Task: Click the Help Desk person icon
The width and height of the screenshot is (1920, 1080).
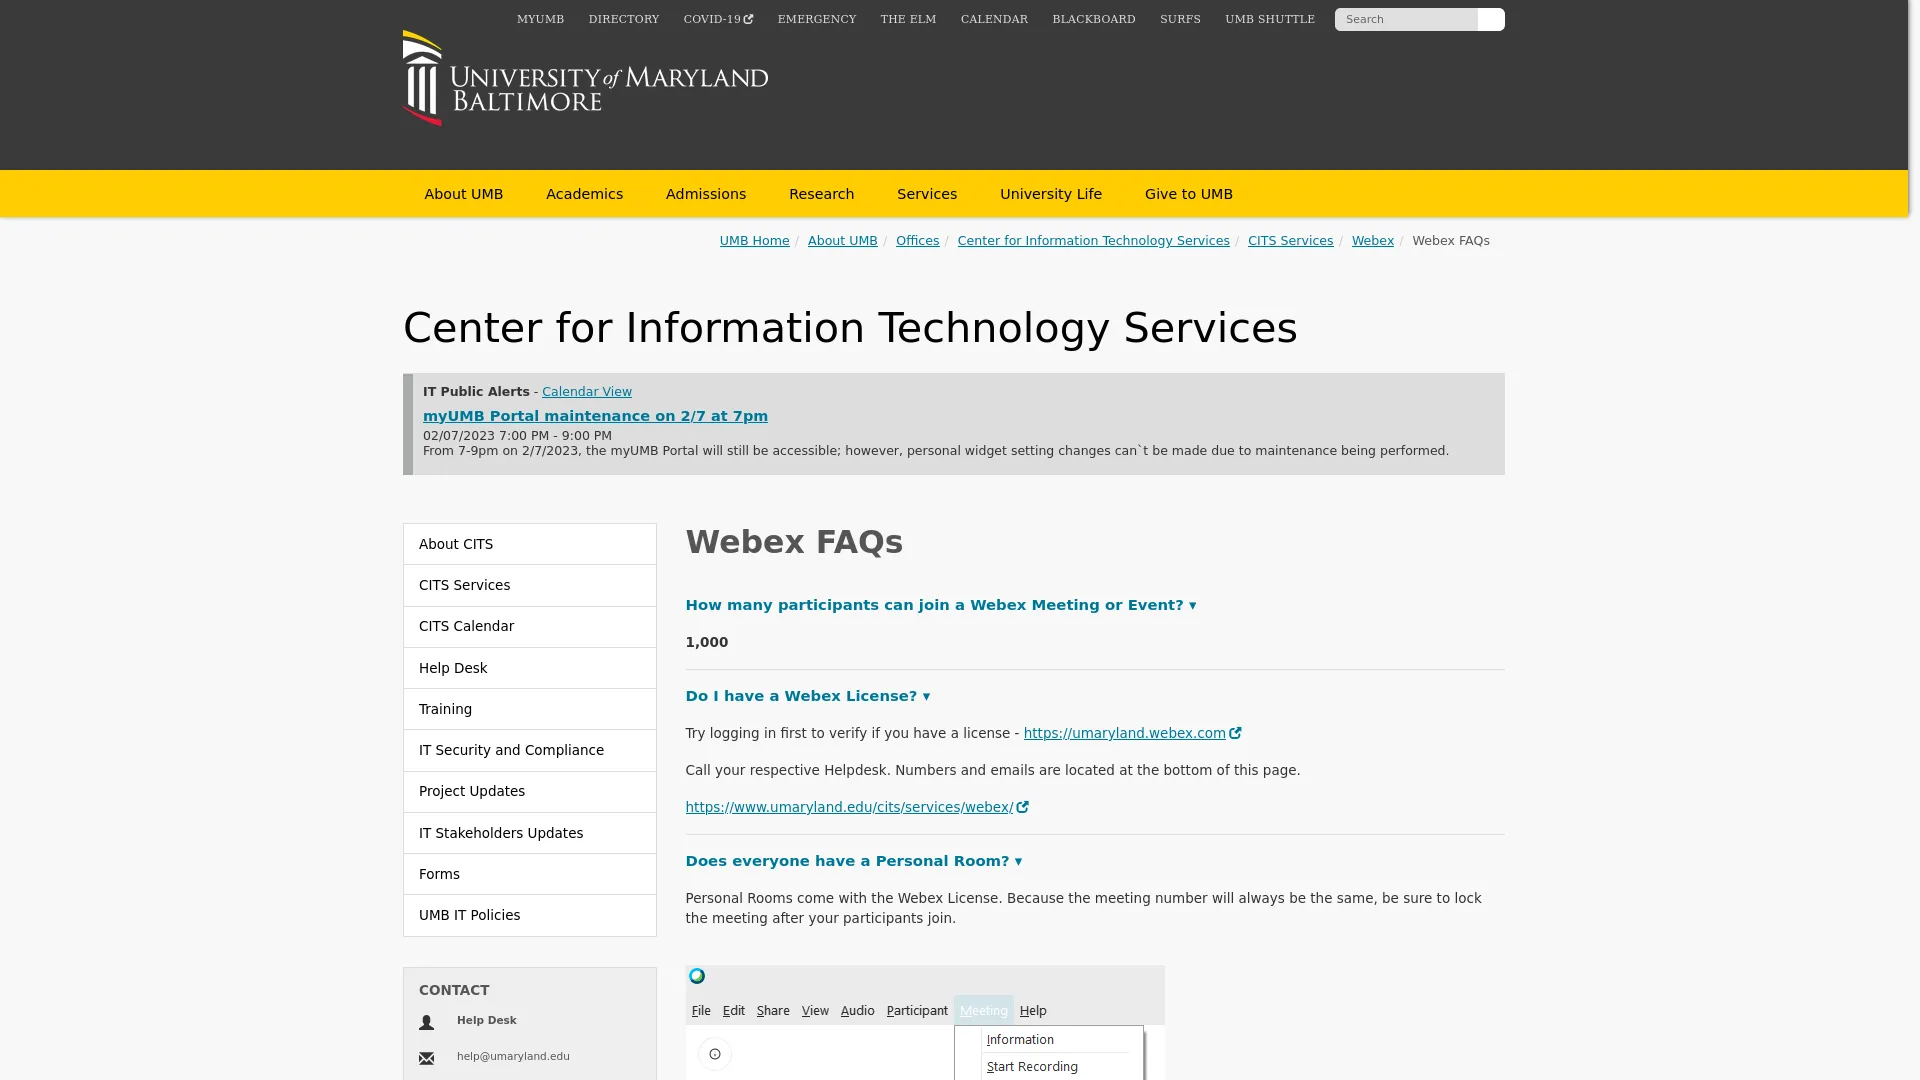Action: [427, 1022]
